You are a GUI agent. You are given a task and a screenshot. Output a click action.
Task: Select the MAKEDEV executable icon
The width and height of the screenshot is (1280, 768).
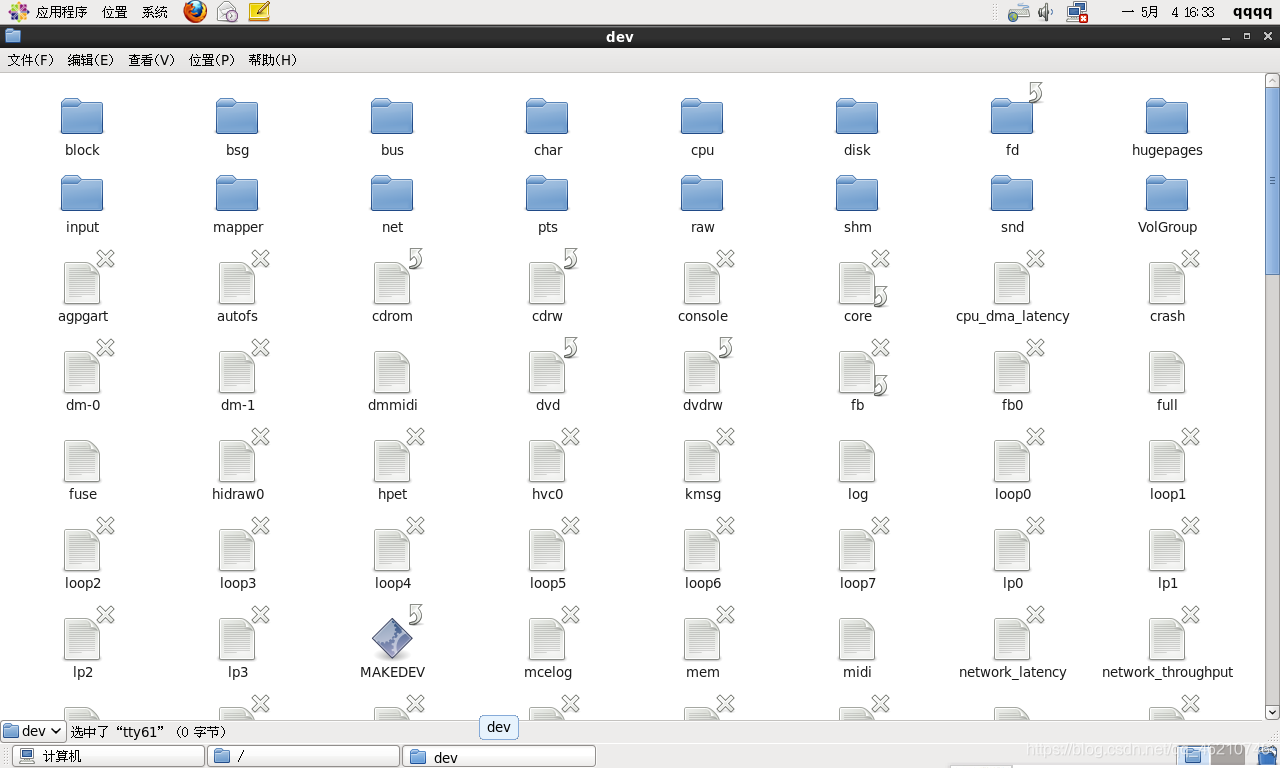point(392,639)
